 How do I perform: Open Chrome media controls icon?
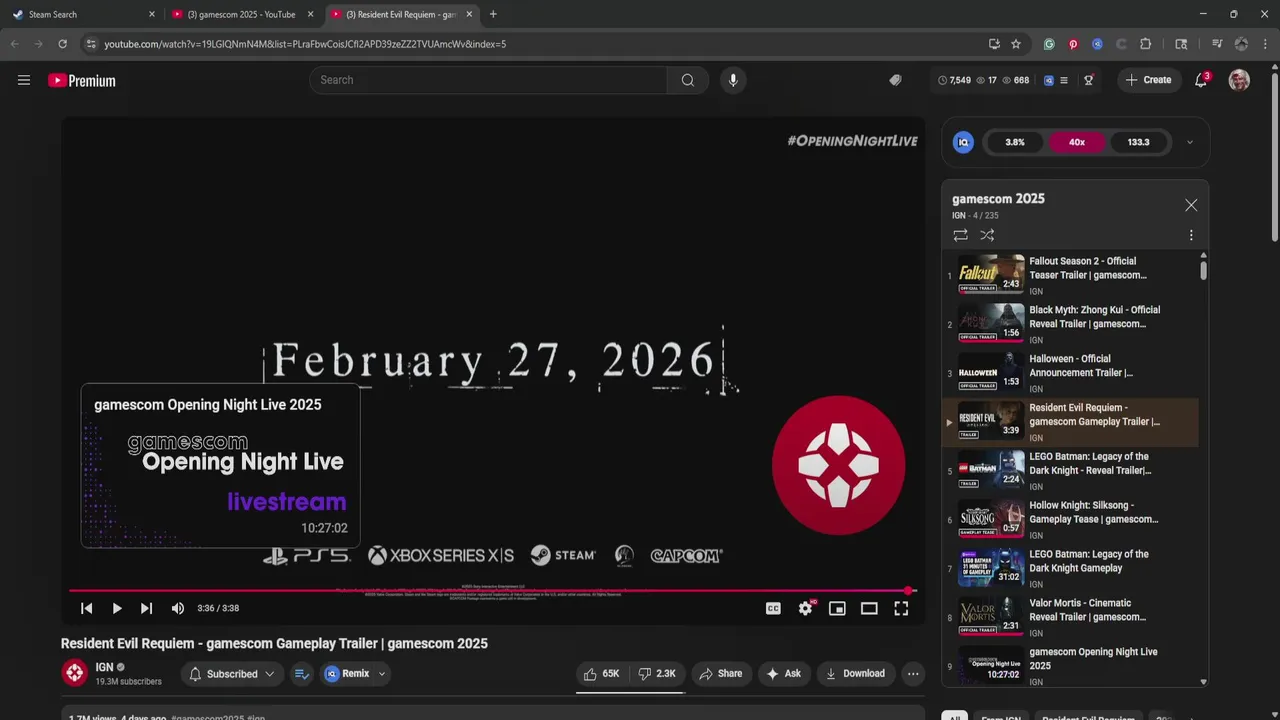click(x=1217, y=44)
